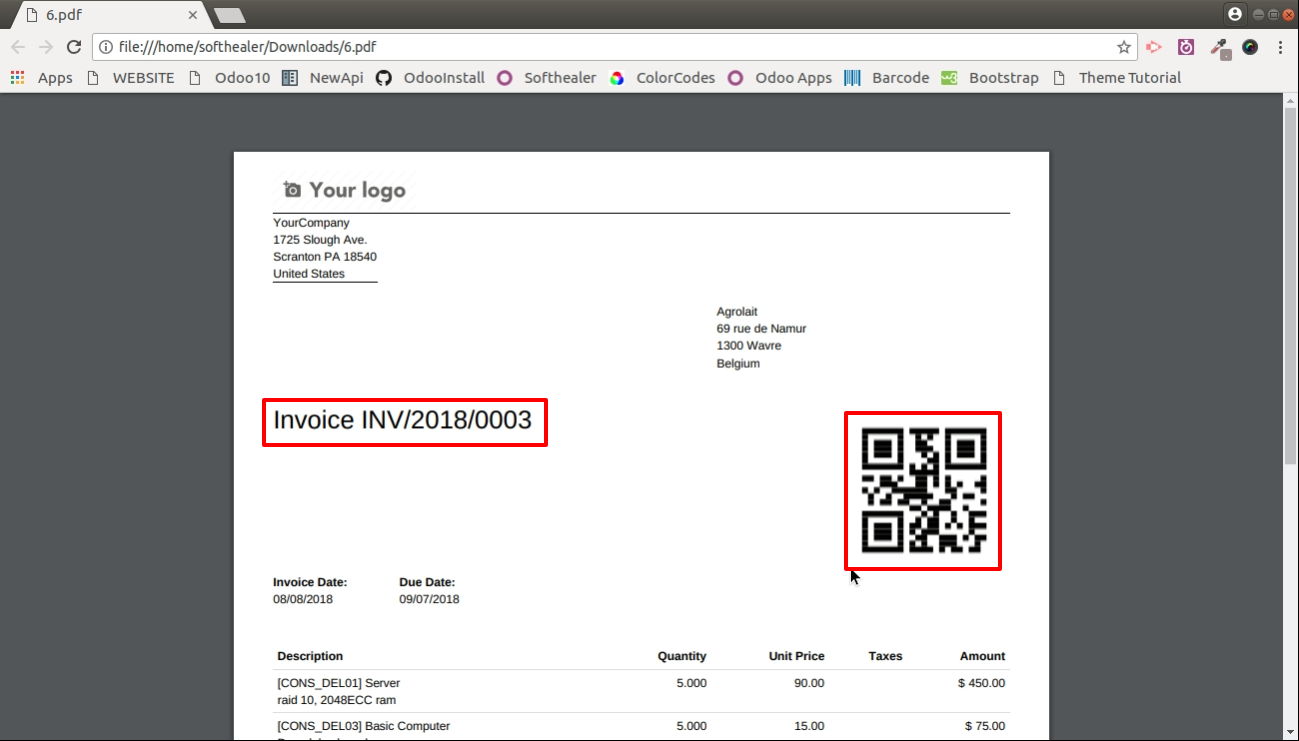The height and width of the screenshot is (741, 1299).
Task: Click the QR code image on invoice
Action: 923,491
